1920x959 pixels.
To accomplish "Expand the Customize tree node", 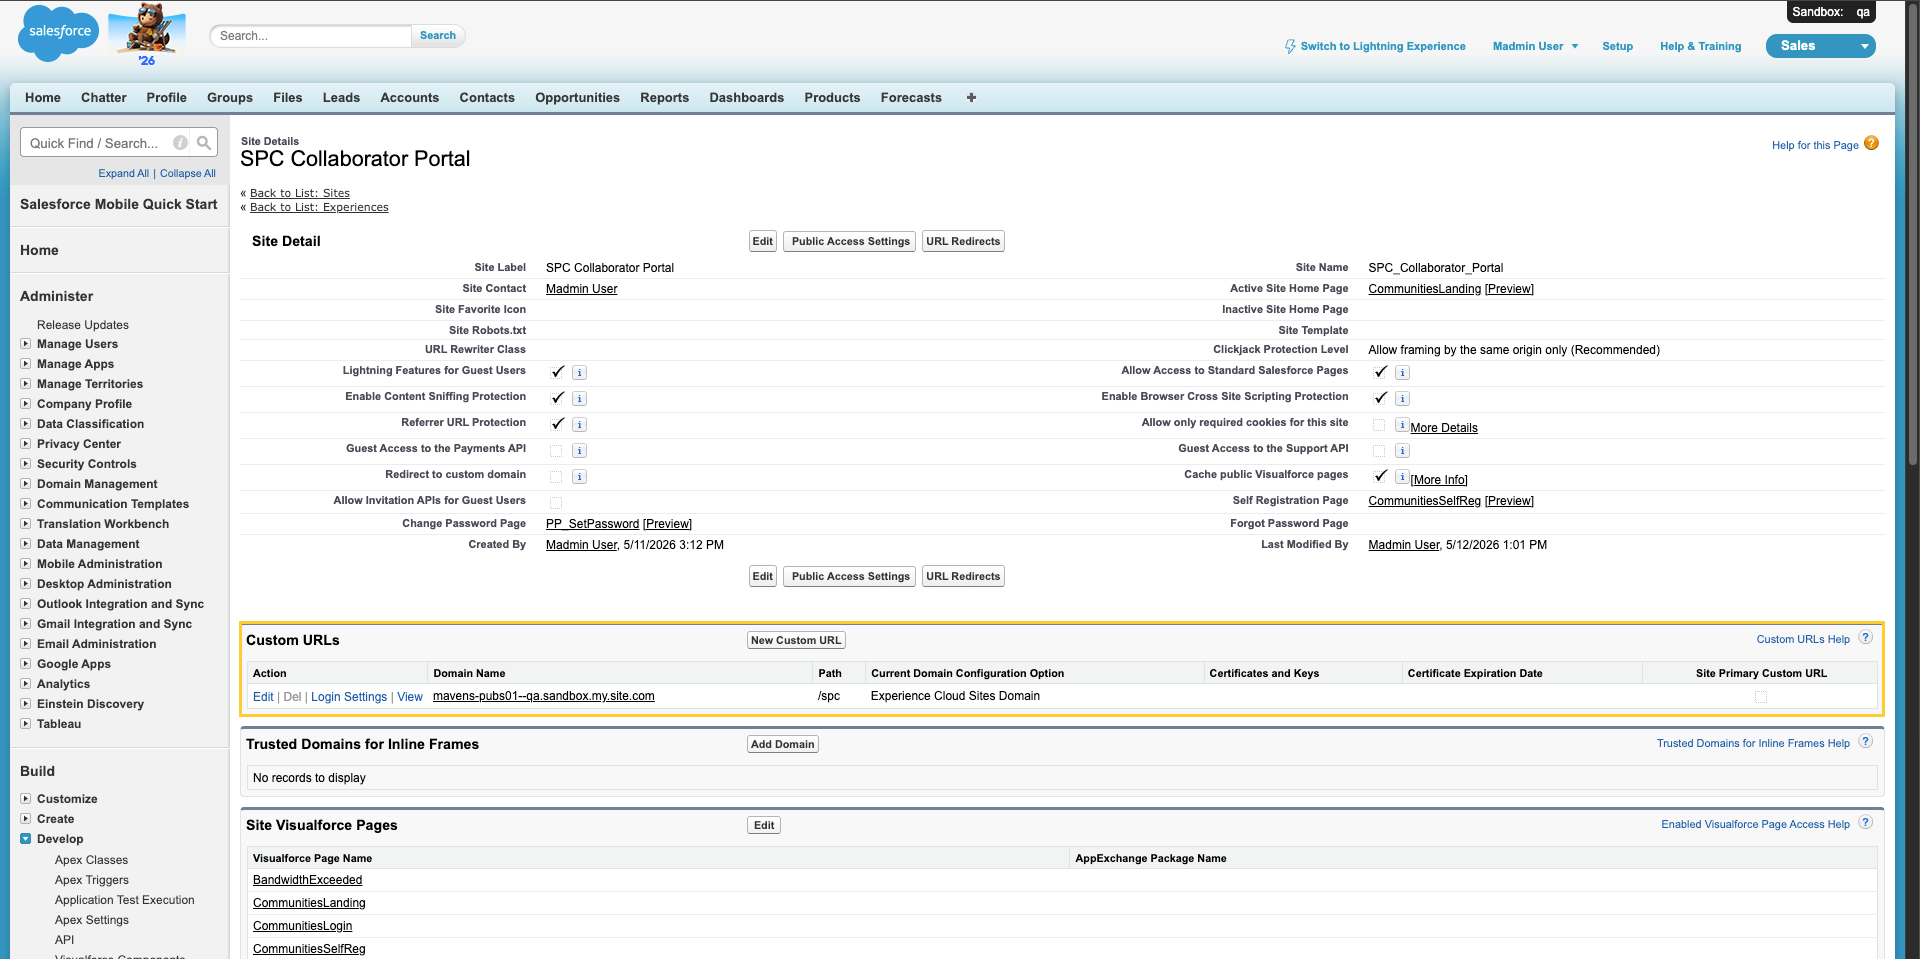I will (x=26, y=799).
